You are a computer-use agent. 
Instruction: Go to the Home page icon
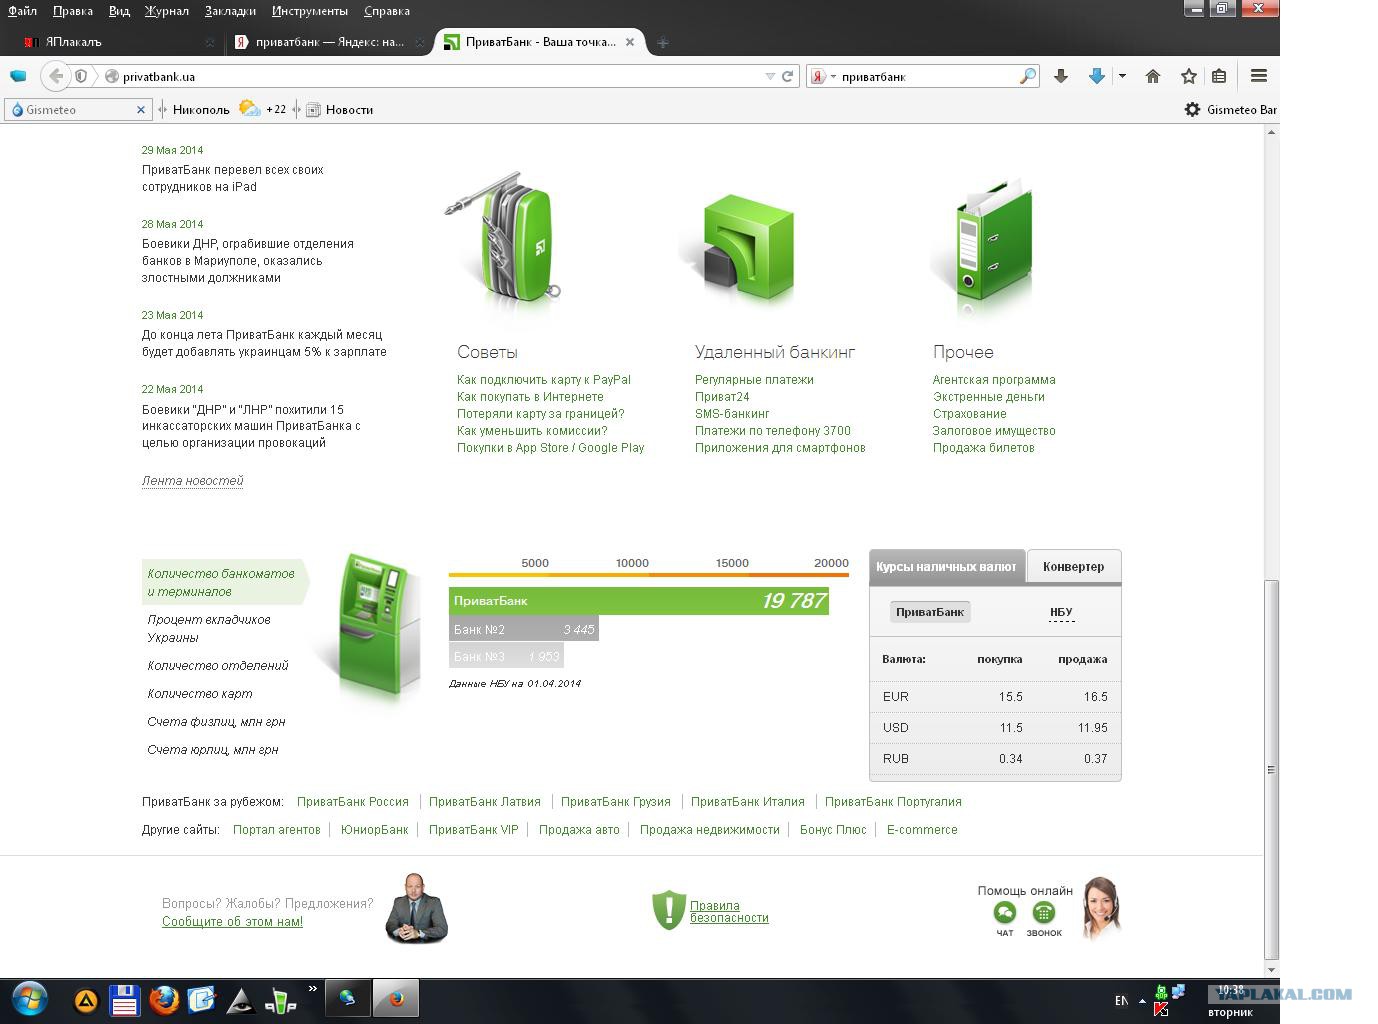click(x=1153, y=76)
